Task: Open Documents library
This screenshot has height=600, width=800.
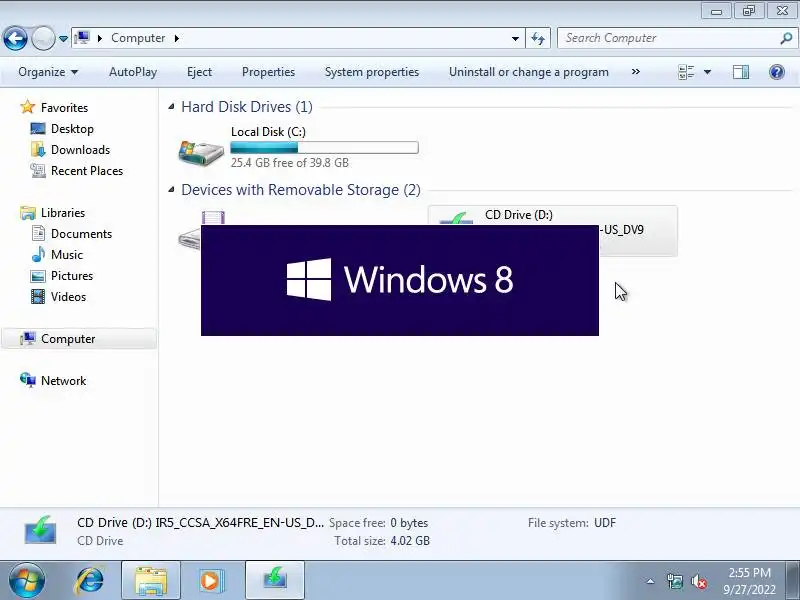Action: coord(81,234)
